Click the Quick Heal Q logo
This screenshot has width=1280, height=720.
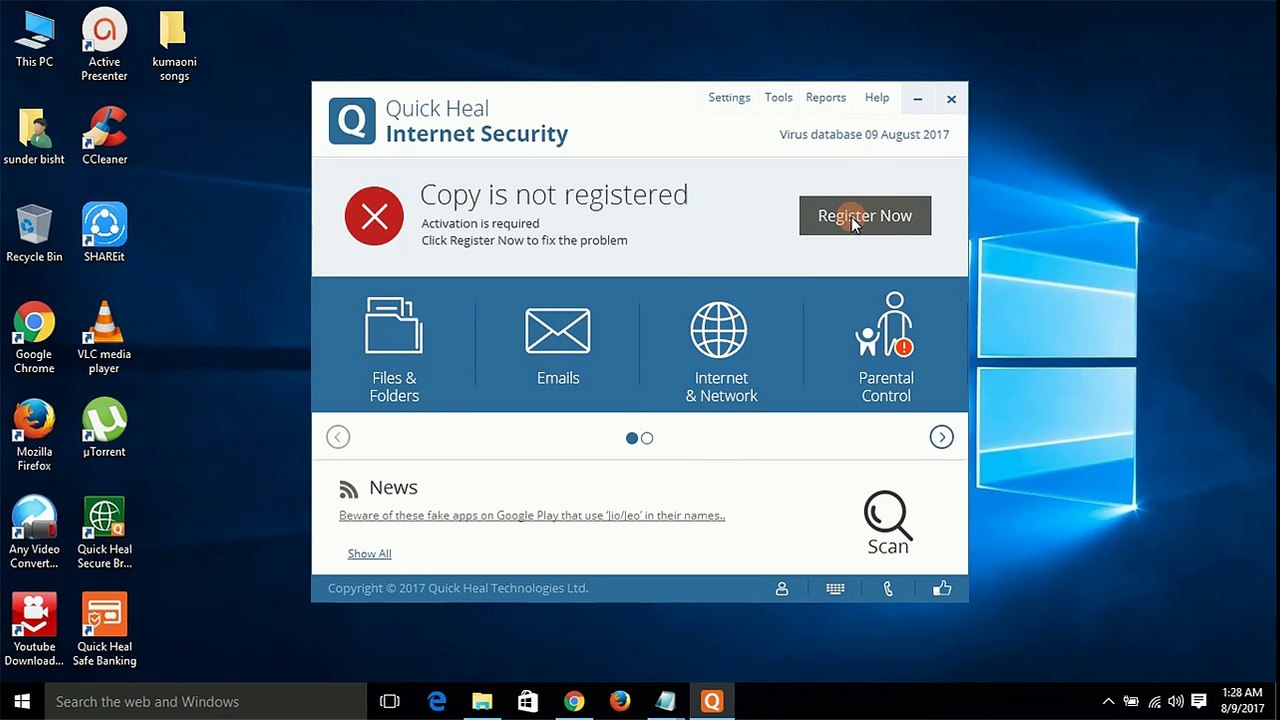pyautogui.click(x=352, y=121)
